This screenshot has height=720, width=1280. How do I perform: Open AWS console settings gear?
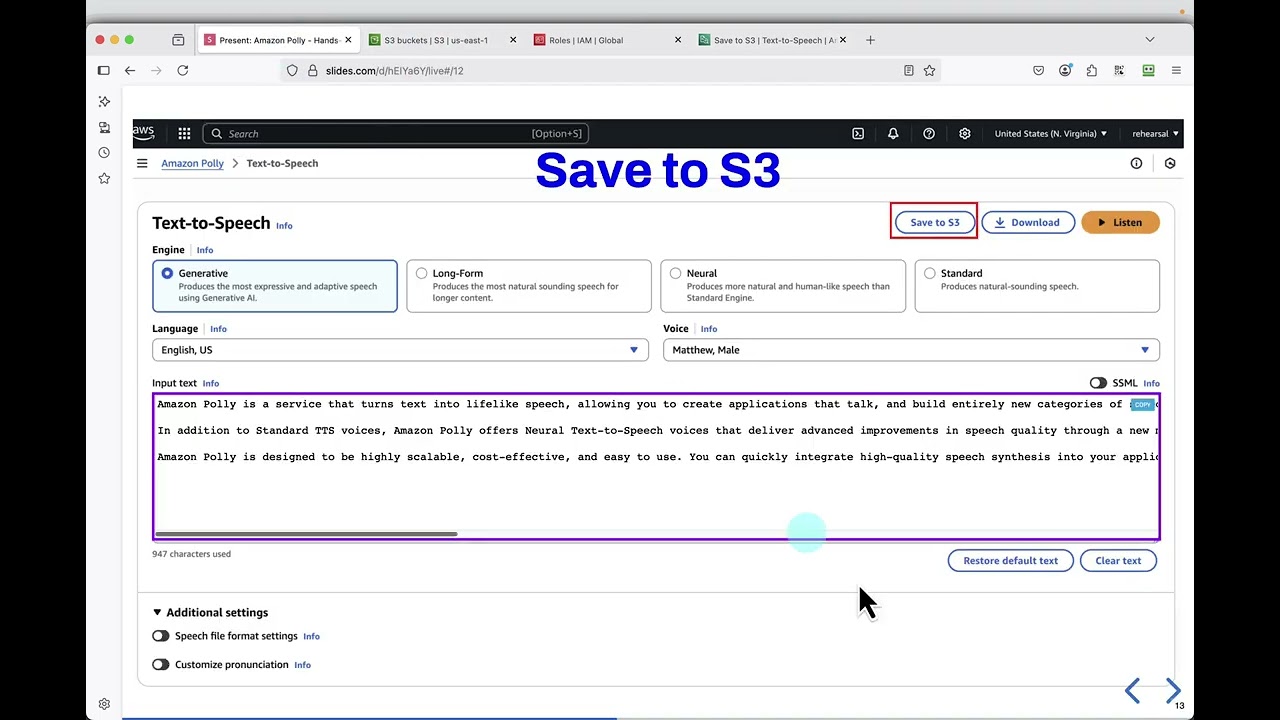point(965,133)
